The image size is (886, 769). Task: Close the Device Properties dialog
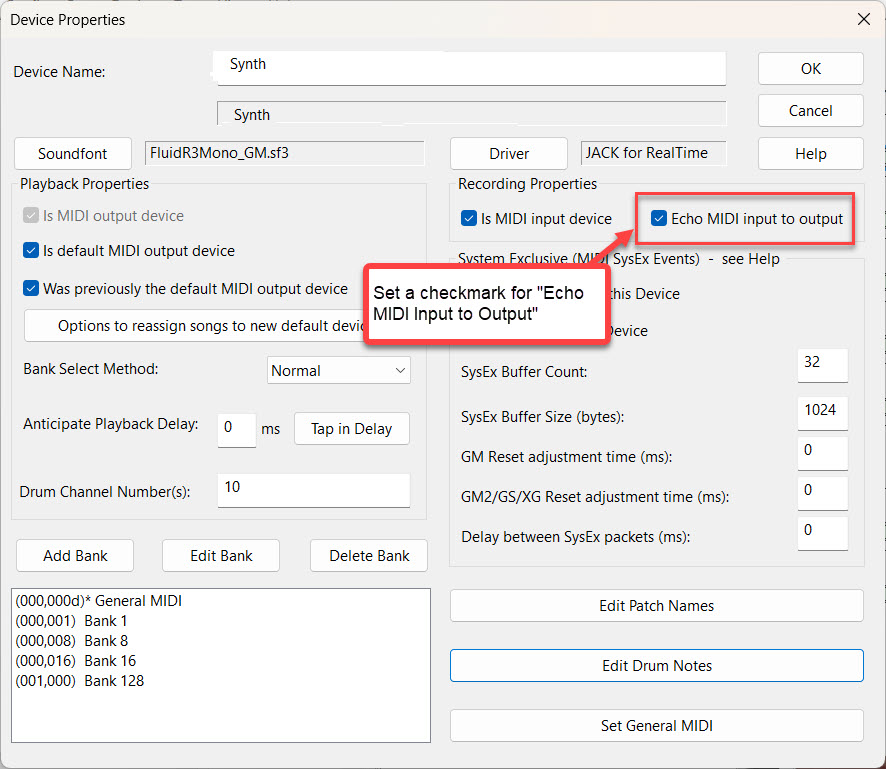(864, 19)
